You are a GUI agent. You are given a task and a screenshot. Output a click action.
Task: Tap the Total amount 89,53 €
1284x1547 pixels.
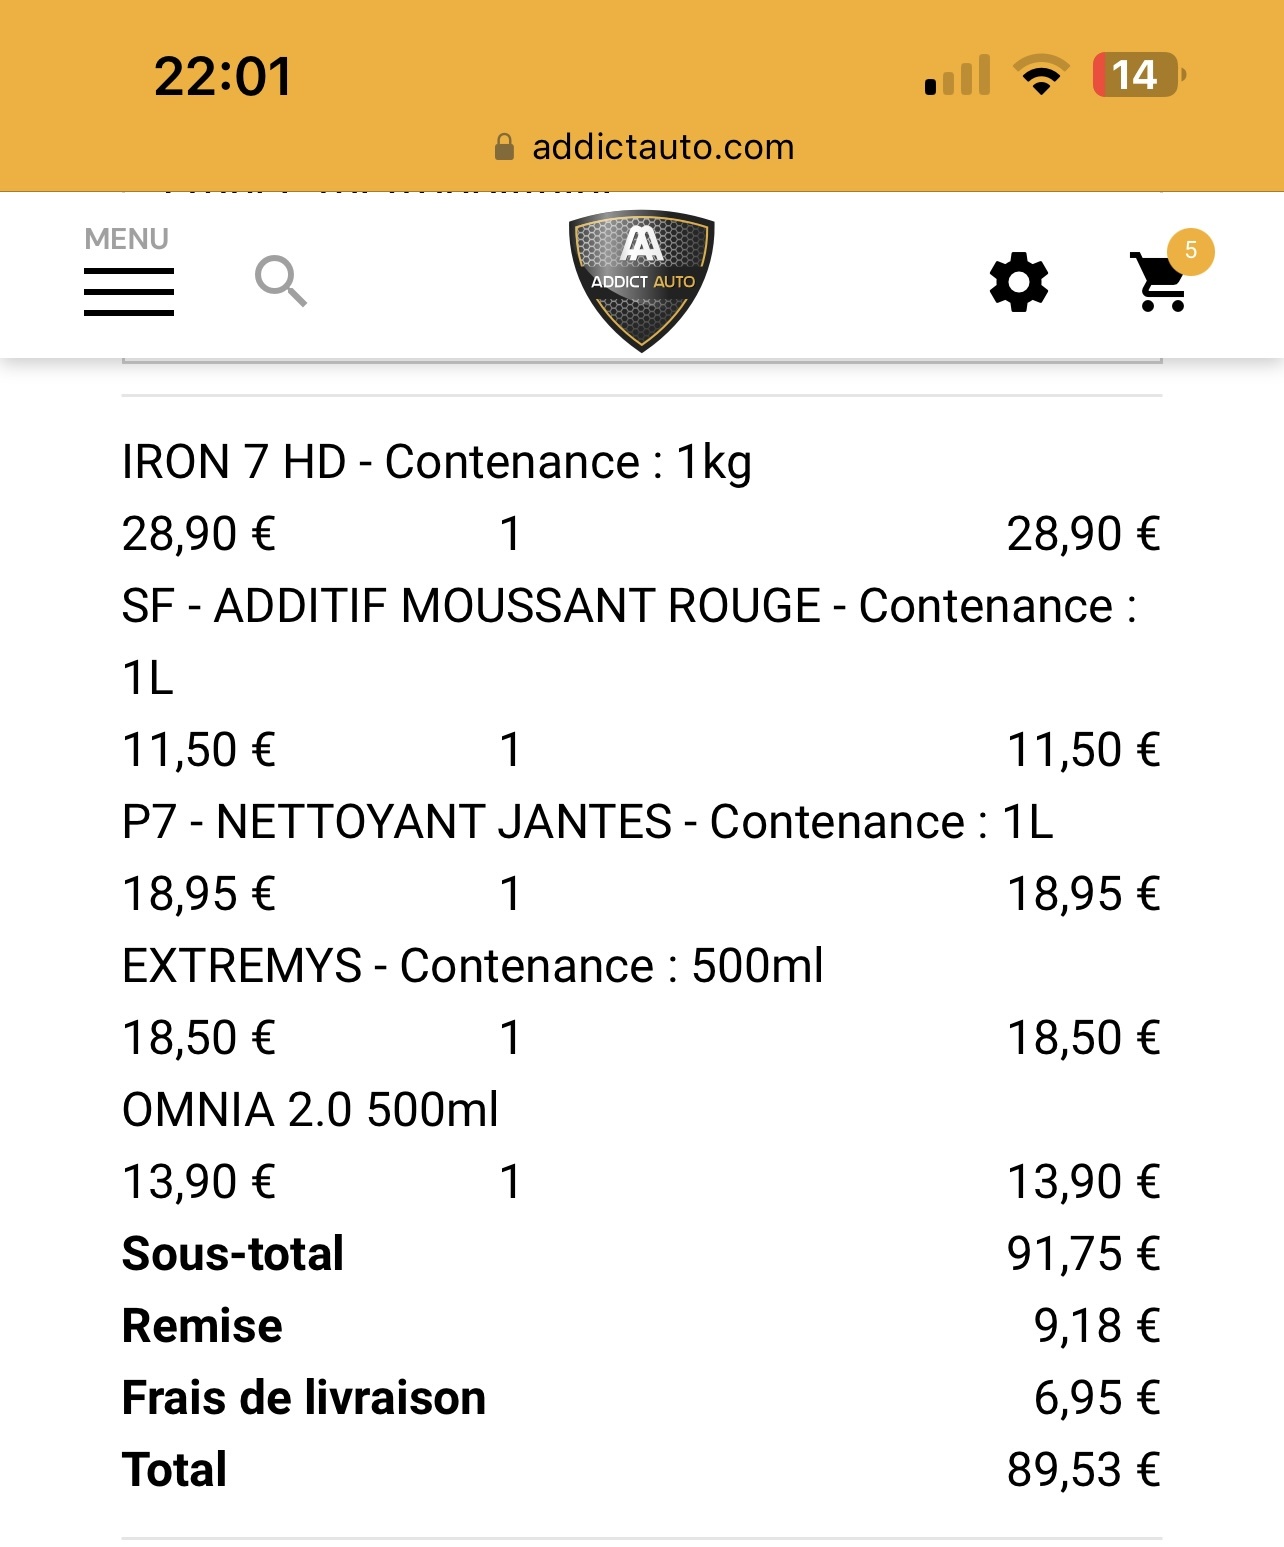click(1084, 1470)
